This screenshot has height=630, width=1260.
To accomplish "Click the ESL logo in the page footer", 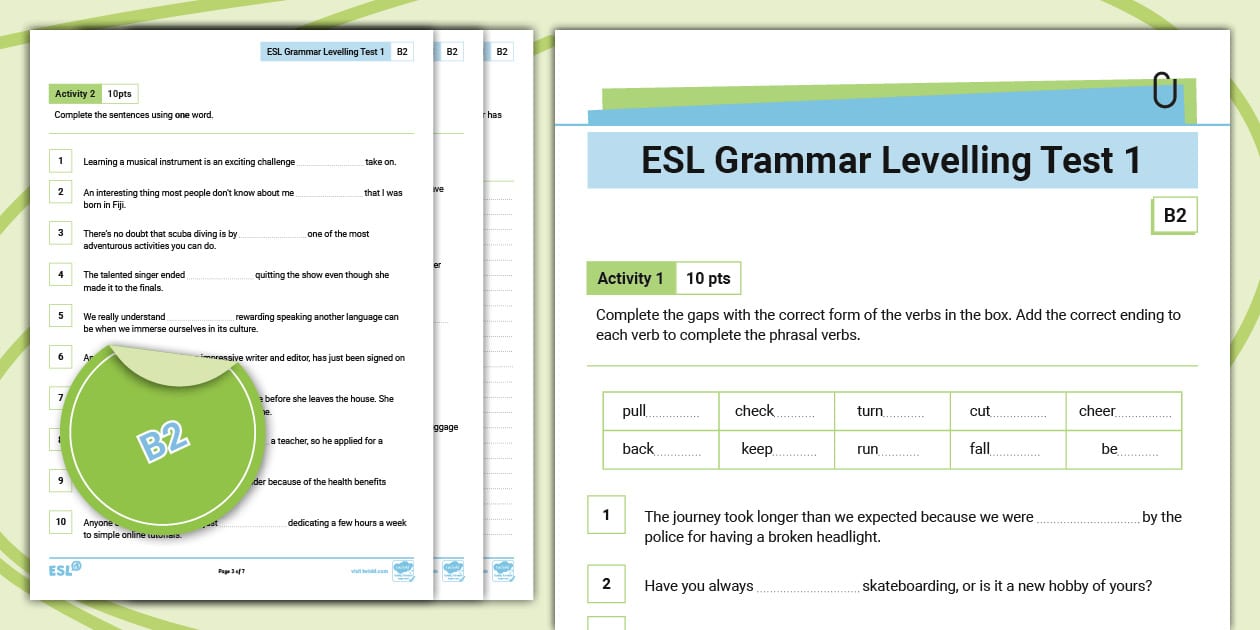I will tap(65, 569).
